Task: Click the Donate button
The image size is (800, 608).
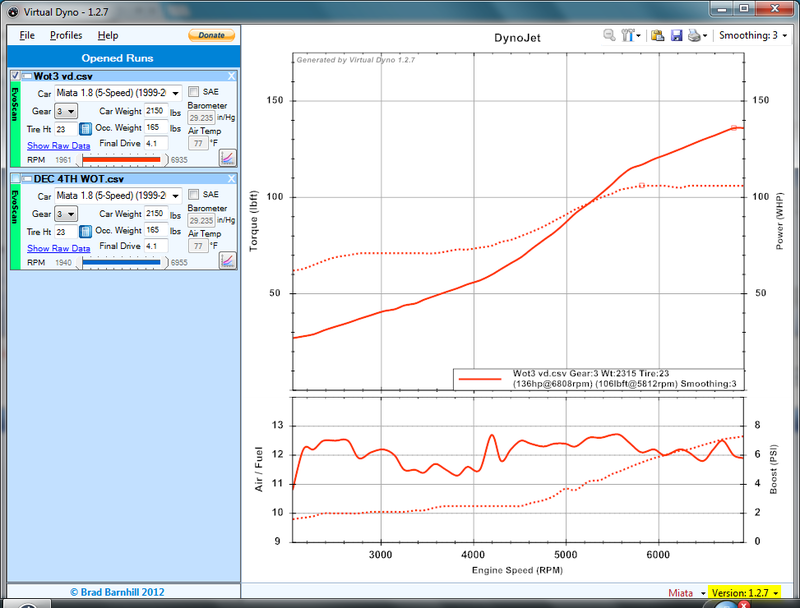Action: [211, 35]
